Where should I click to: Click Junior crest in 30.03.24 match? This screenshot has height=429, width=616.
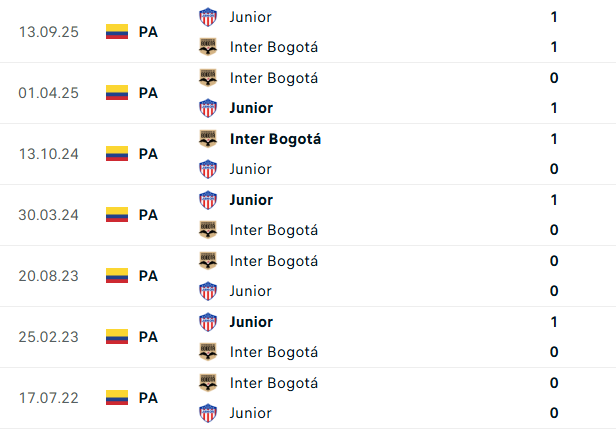pos(208,199)
